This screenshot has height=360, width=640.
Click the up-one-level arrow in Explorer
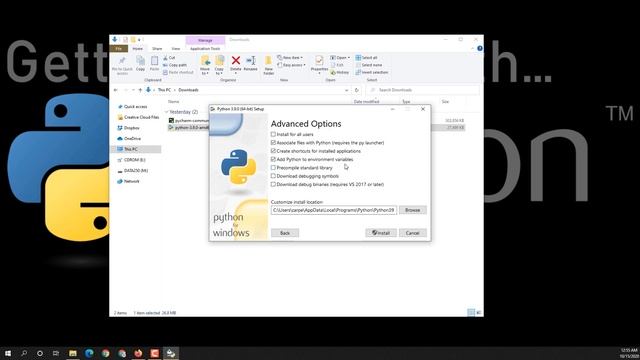140,90
